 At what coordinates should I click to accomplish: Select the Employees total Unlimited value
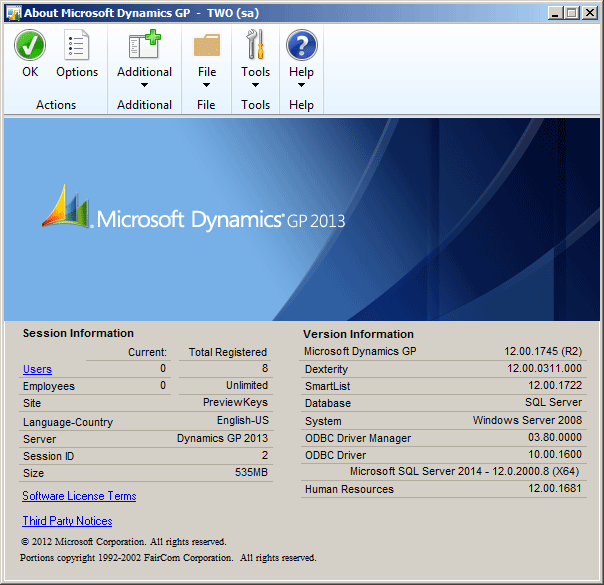pyautogui.click(x=247, y=385)
